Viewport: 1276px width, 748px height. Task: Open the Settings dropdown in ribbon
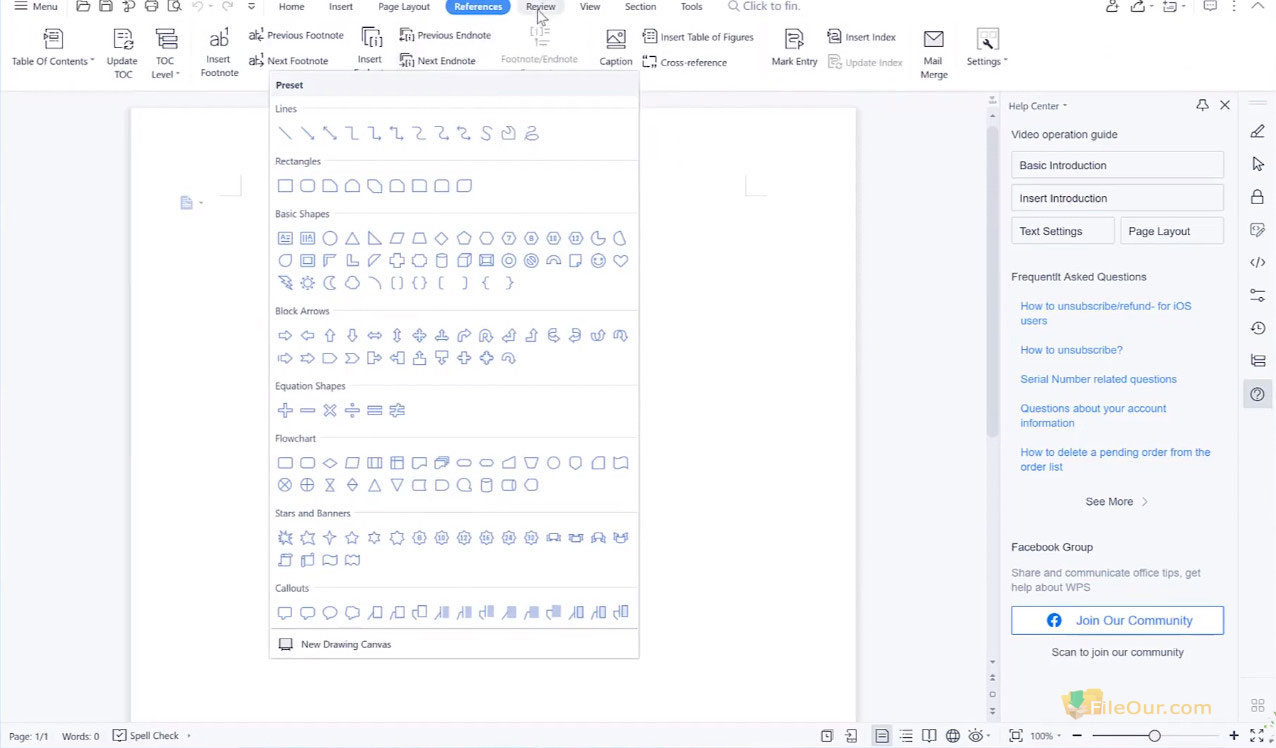click(987, 61)
